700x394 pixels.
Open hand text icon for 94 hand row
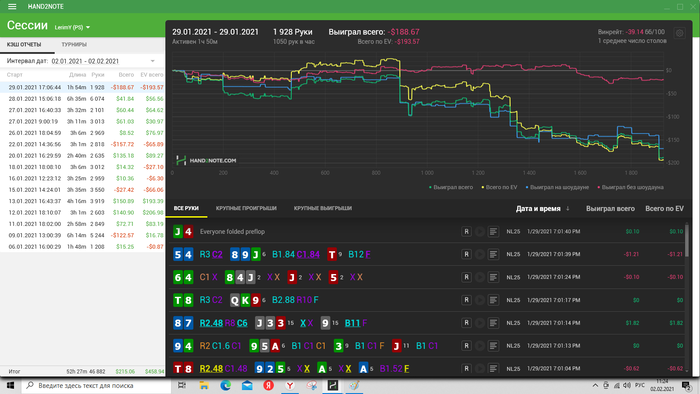[x=493, y=345]
